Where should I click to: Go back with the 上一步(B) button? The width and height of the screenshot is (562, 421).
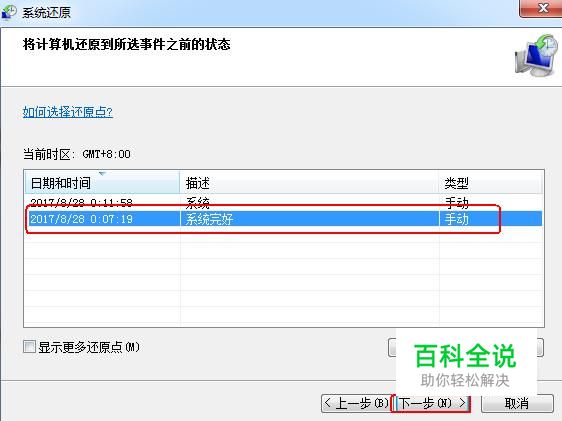[x=355, y=403]
